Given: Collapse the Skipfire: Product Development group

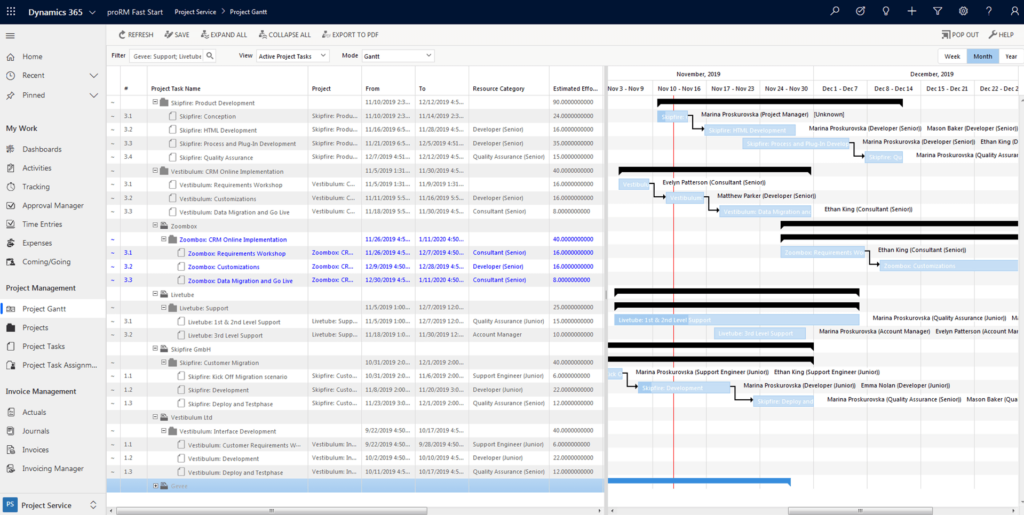Looking at the screenshot, I should pyautogui.click(x=155, y=102).
